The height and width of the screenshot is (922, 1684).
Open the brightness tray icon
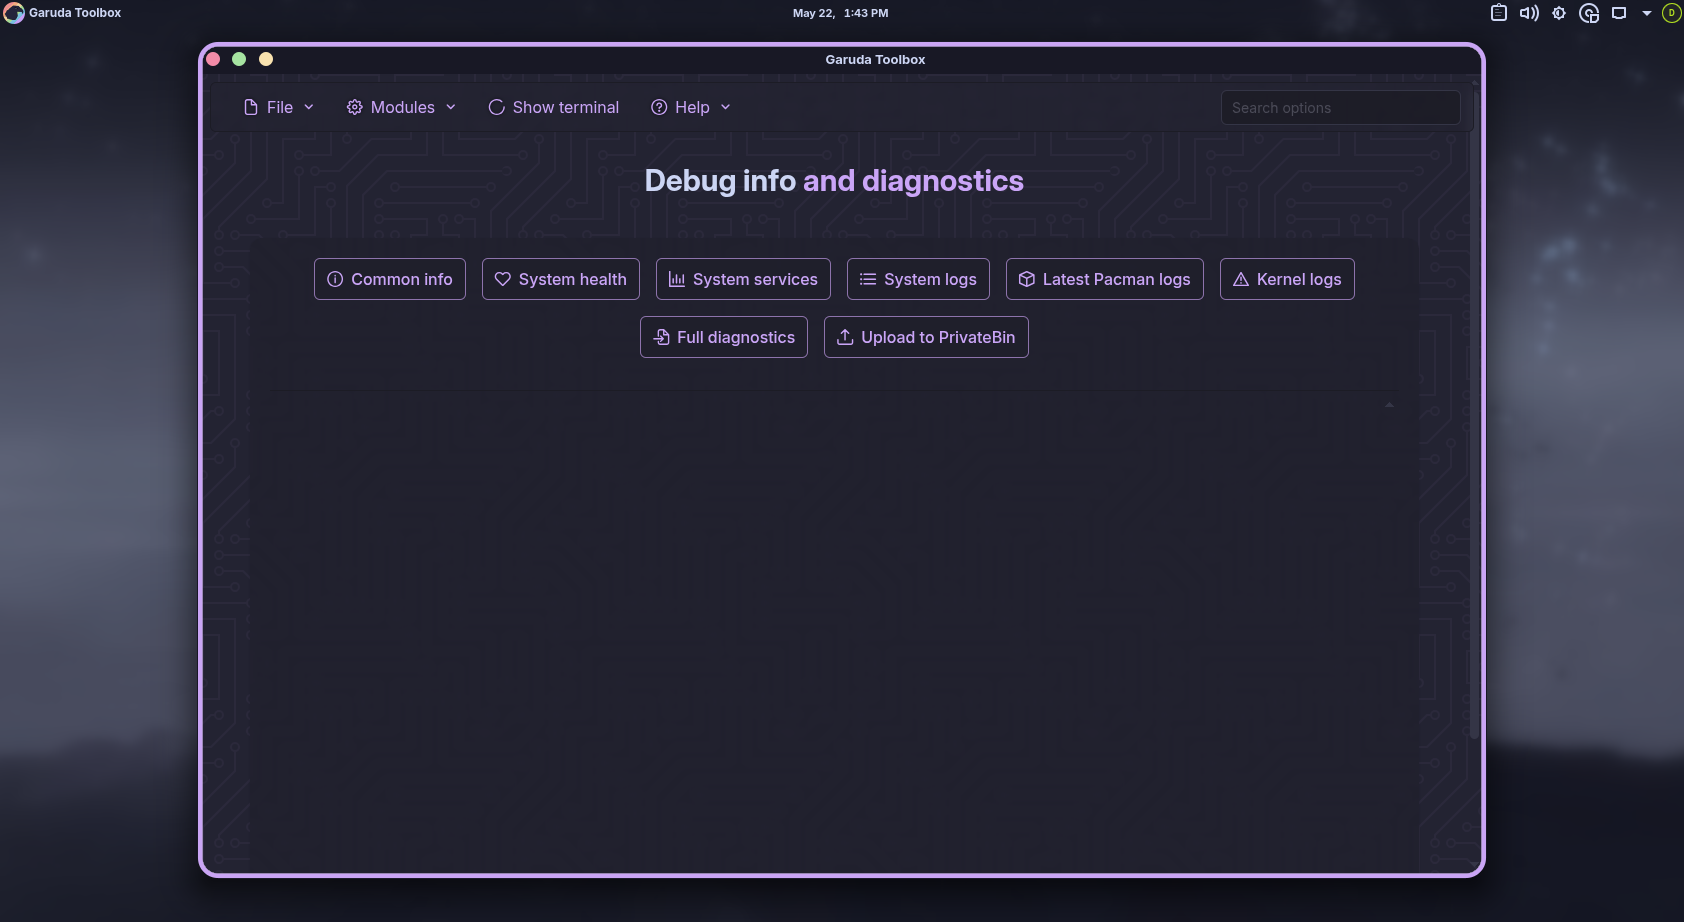click(1559, 13)
